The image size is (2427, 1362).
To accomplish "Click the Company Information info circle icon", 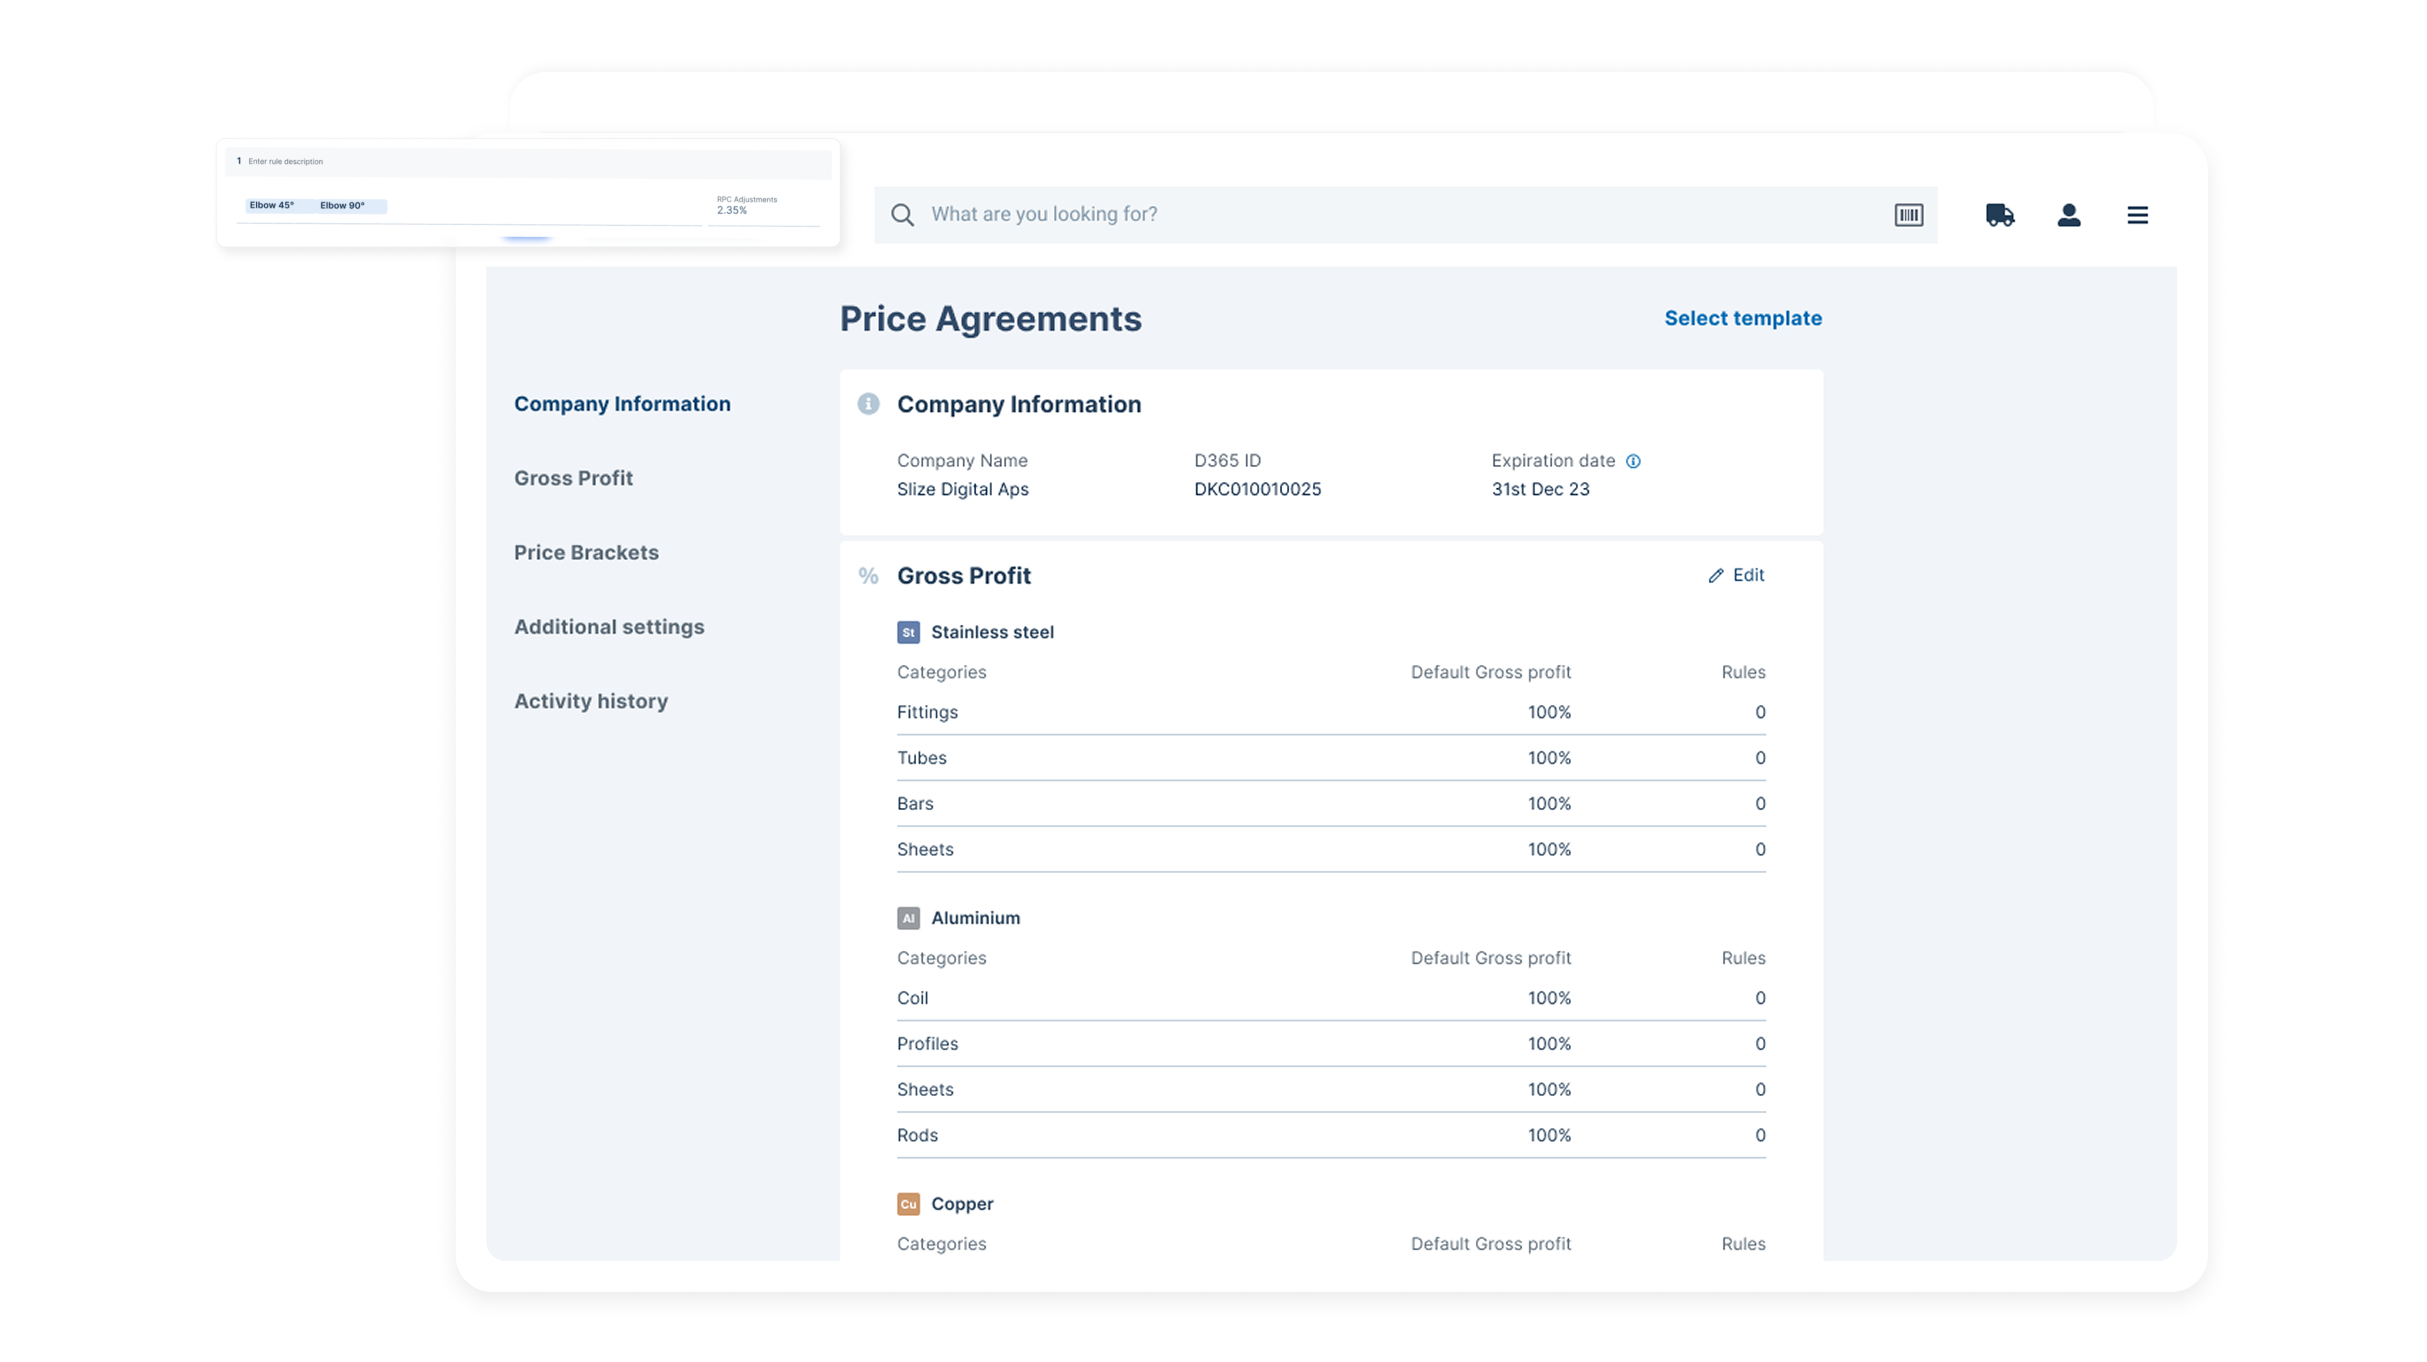I will (x=868, y=404).
